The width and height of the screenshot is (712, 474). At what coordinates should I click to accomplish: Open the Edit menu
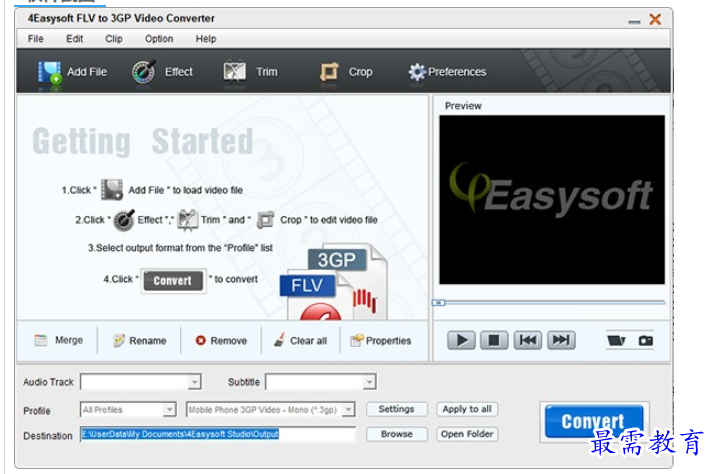74,39
